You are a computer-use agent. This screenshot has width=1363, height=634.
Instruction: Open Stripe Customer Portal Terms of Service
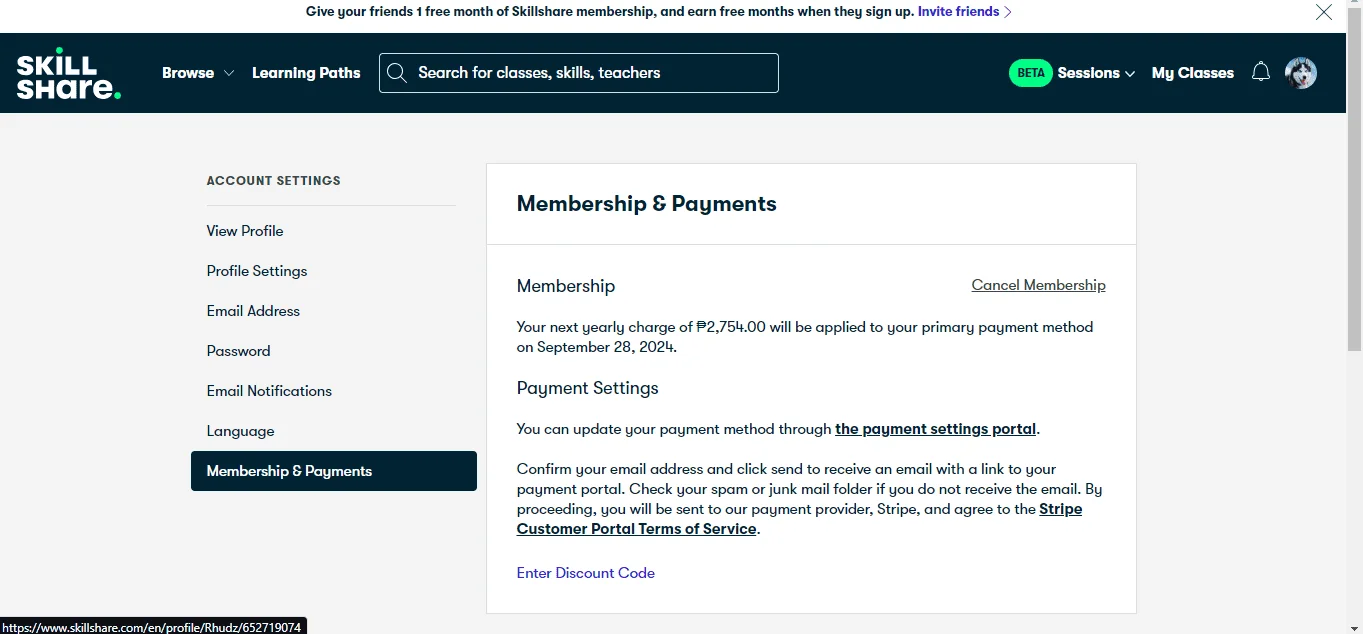coord(799,519)
